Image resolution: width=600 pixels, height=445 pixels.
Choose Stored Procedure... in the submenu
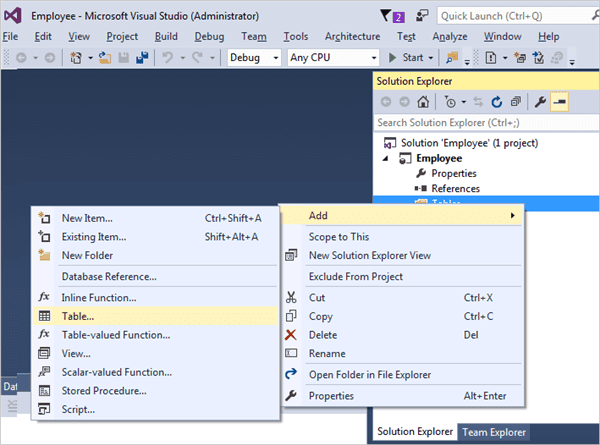click(x=107, y=389)
